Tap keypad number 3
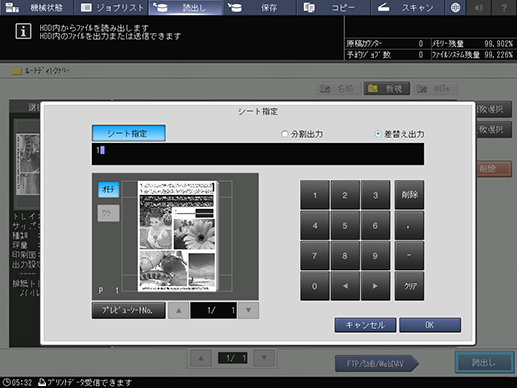 point(375,195)
